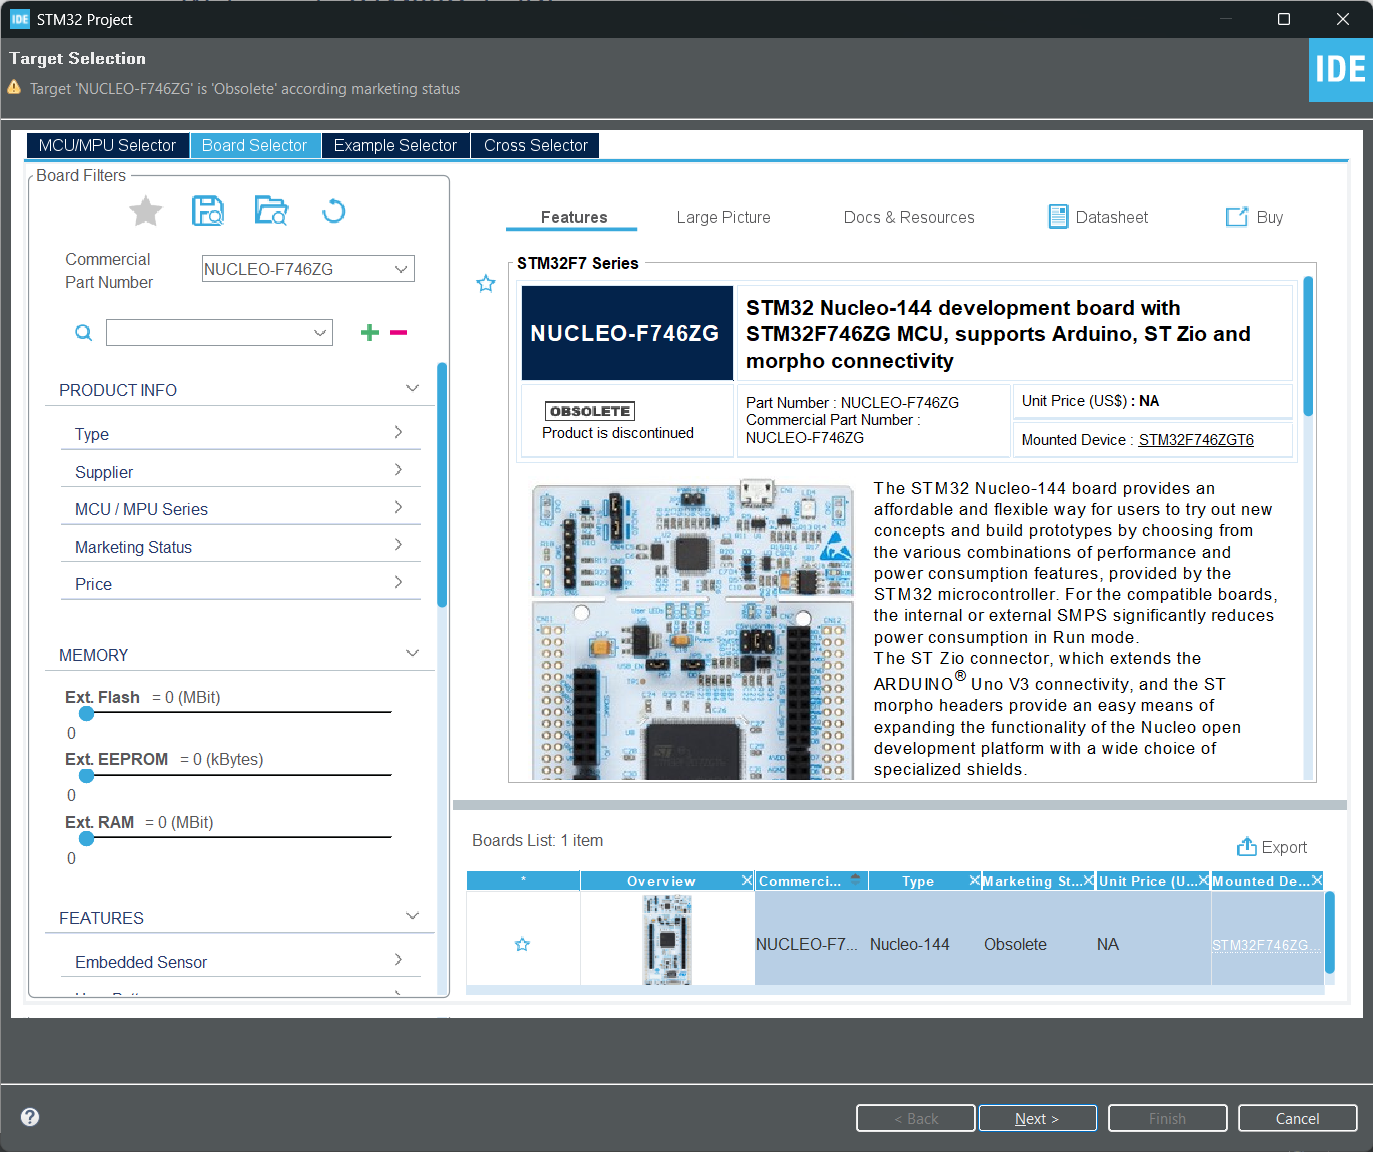
Task: Toggle favorite star beside STM32F7 Series panel
Action: 486,283
